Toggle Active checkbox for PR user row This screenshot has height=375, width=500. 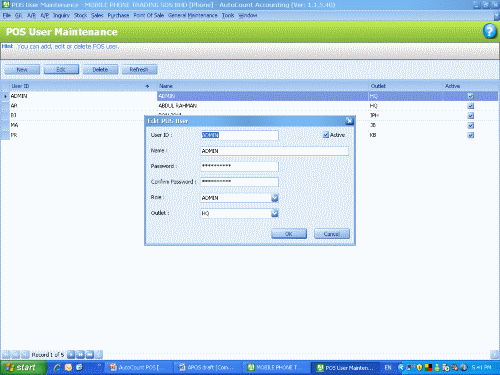pyautogui.click(x=470, y=135)
